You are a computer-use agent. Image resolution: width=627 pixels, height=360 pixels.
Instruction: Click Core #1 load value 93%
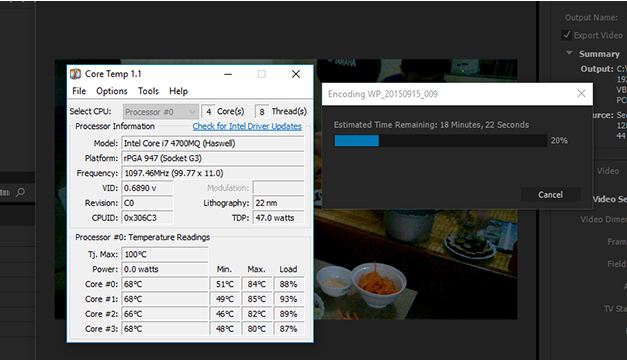[289, 299]
